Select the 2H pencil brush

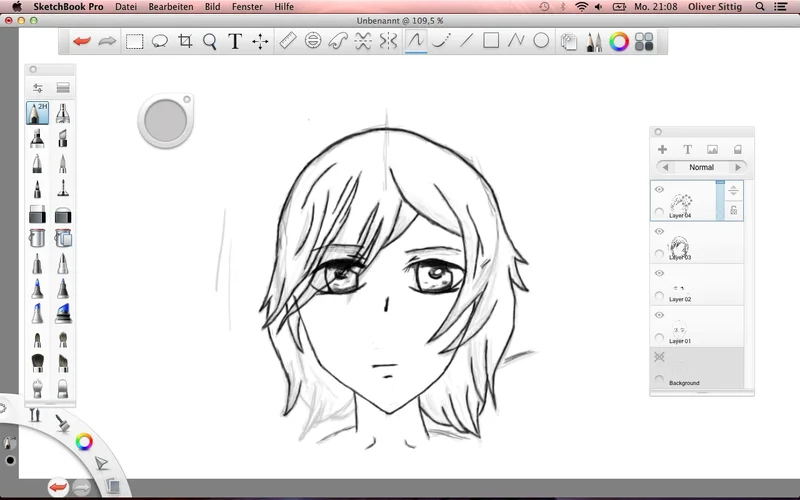point(37,113)
